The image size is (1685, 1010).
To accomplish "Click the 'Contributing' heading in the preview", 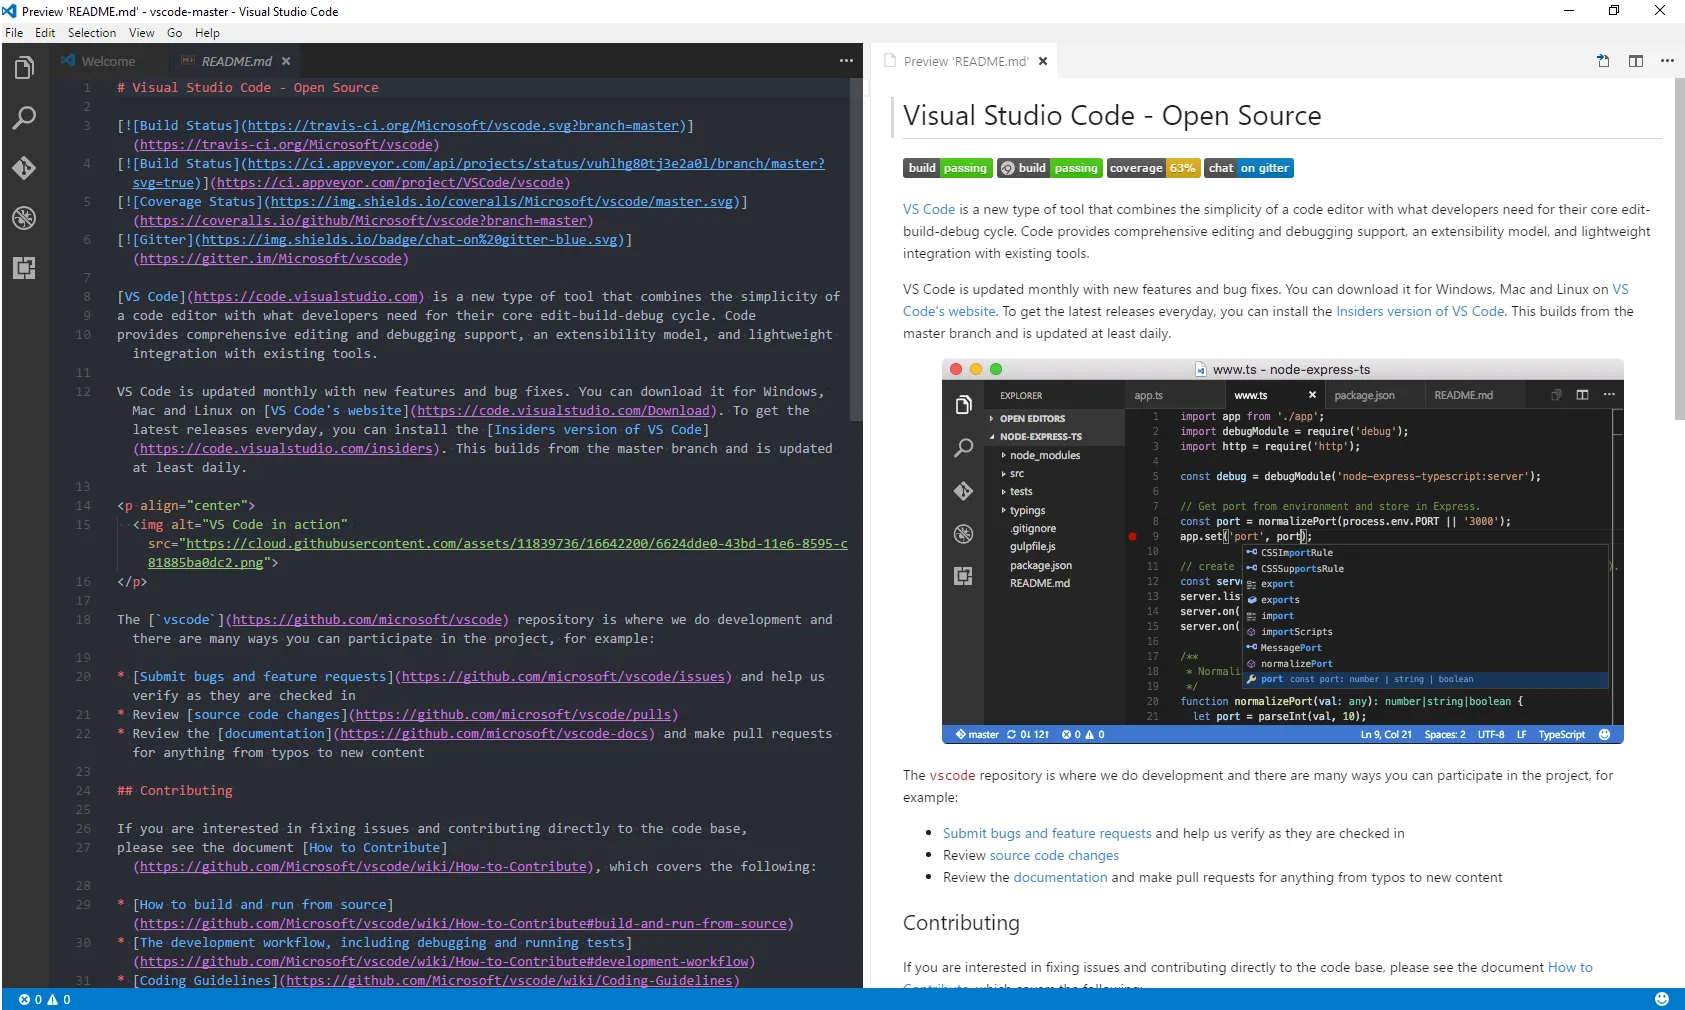I will click(961, 923).
